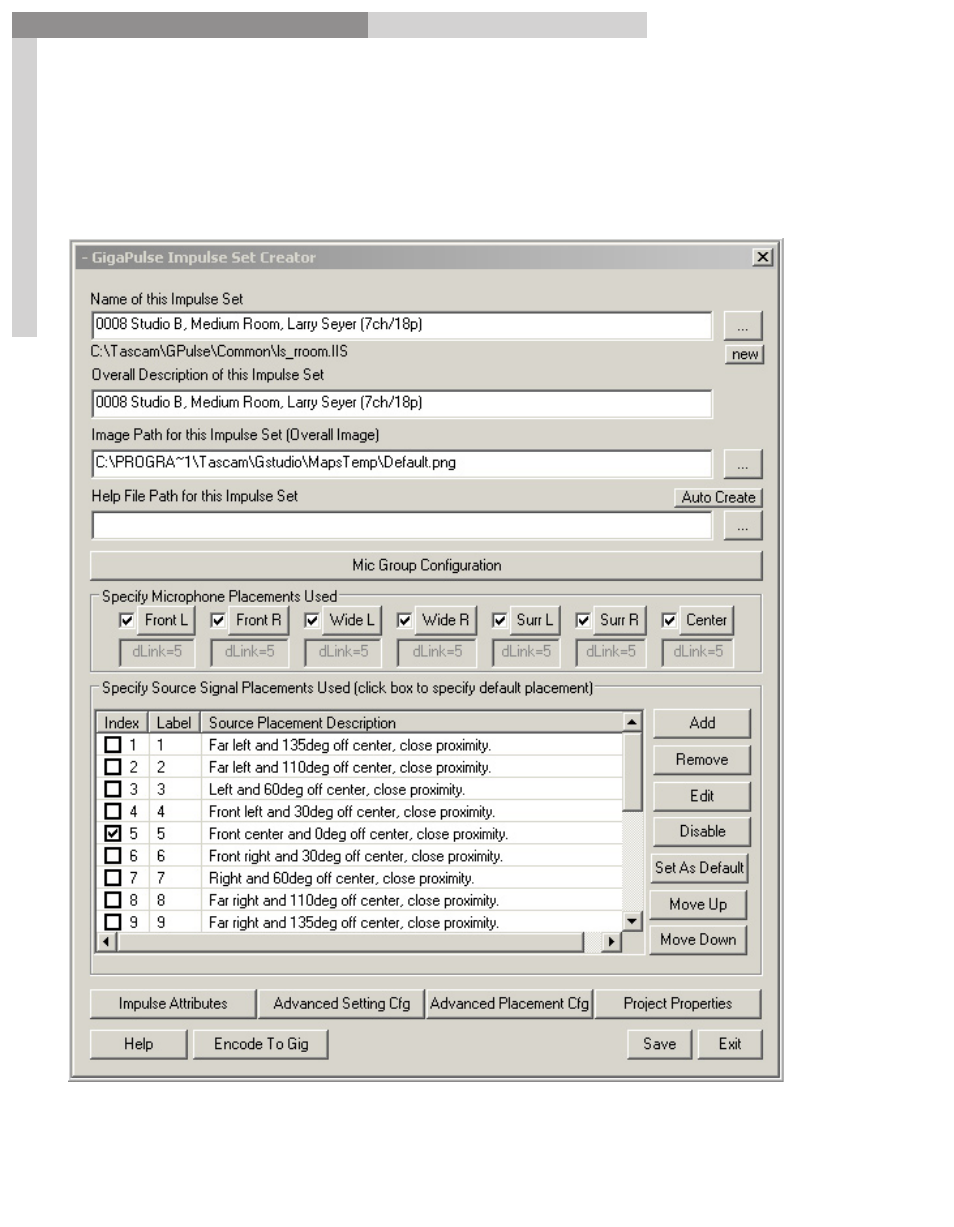Click the Image Path input field
The image size is (954, 1227).
401,464
